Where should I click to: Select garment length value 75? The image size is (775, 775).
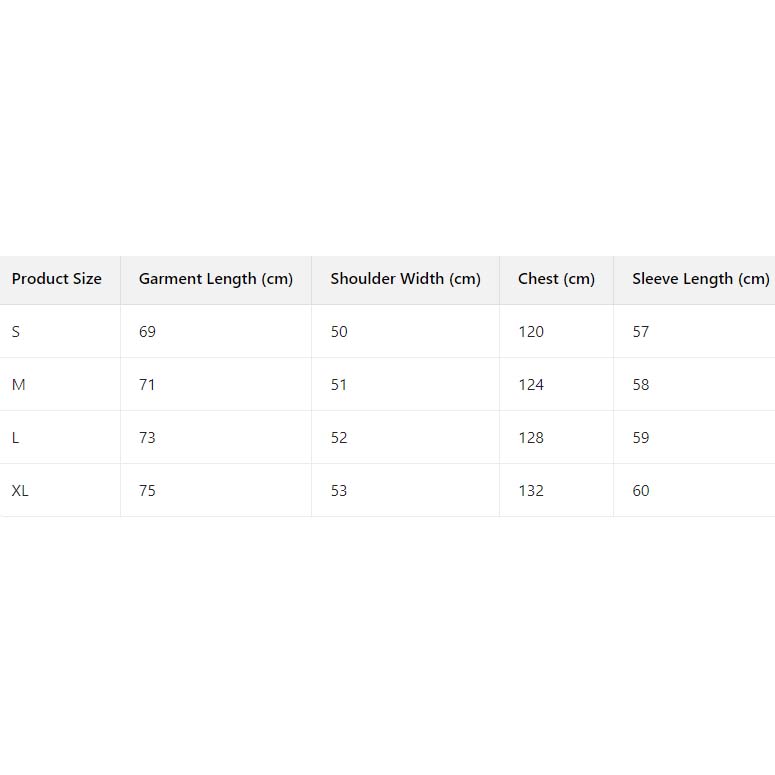pyautogui.click(x=147, y=491)
